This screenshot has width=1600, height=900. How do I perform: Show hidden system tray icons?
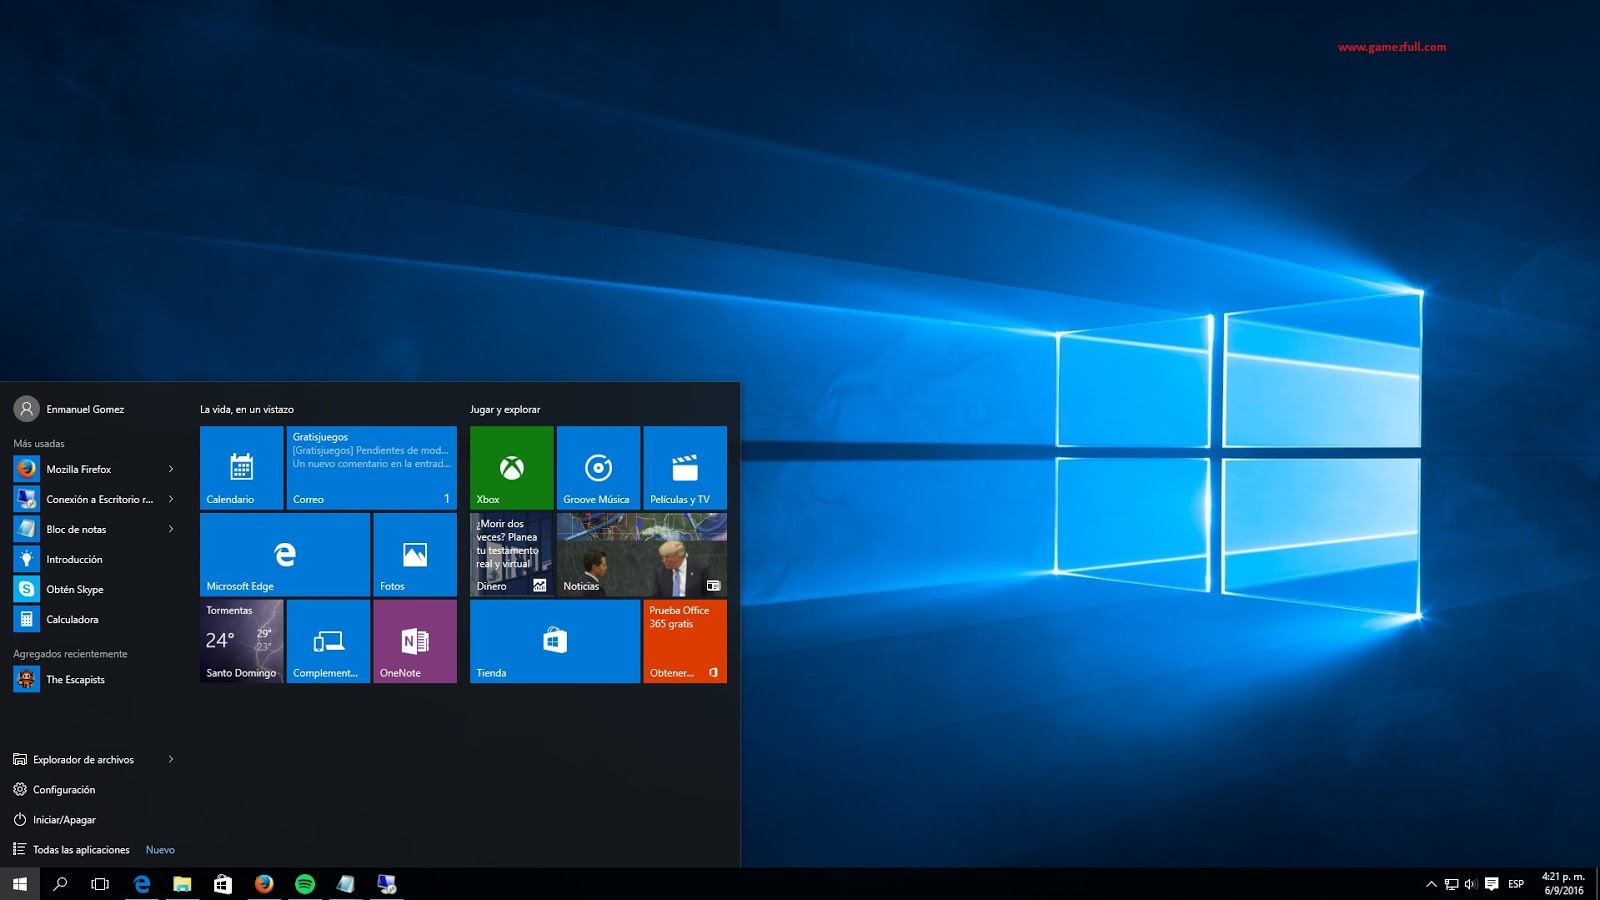click(1431, 884)
